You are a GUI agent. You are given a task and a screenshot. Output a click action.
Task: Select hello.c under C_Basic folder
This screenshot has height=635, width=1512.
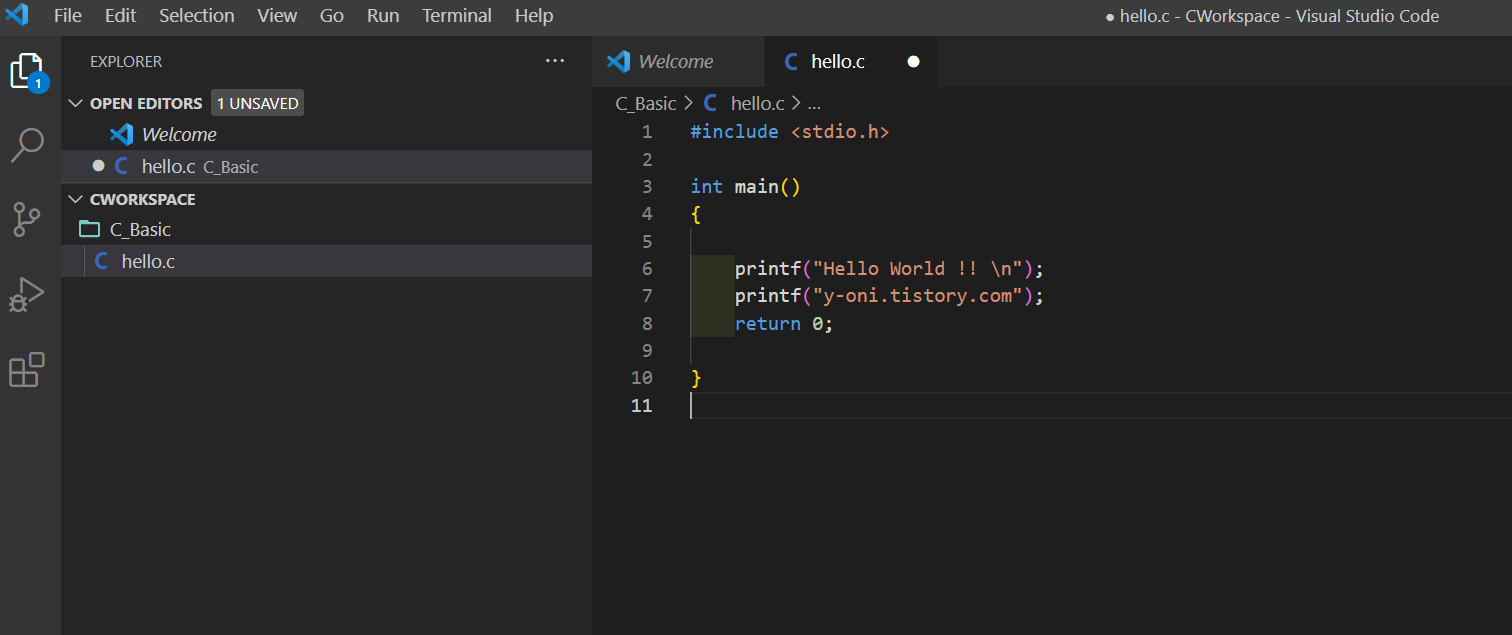(326, 261)
